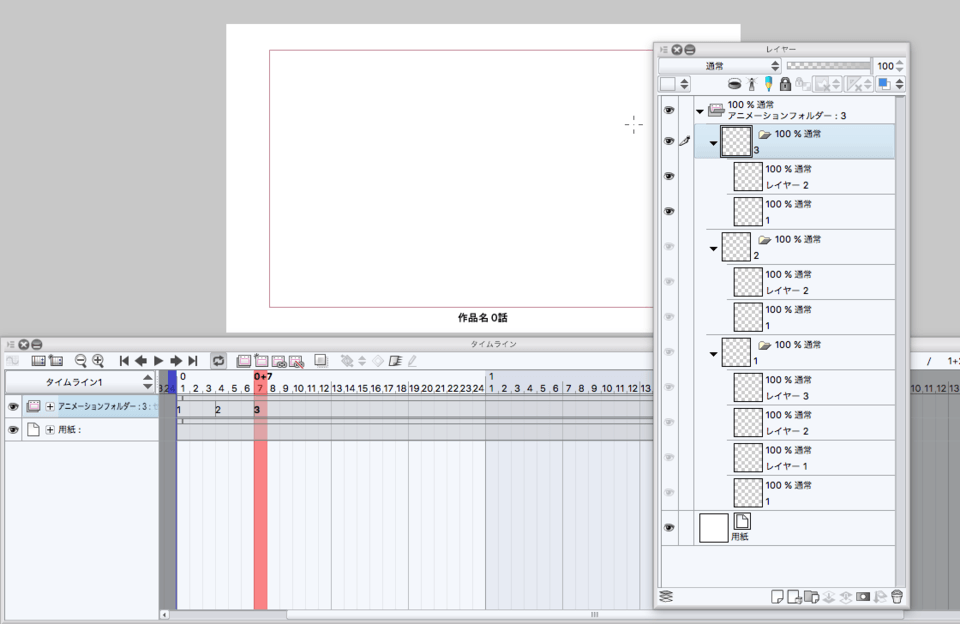Hide アニメーションフォルダー track in timeline
The image size is (960, 624).
[x=13, y=407]
